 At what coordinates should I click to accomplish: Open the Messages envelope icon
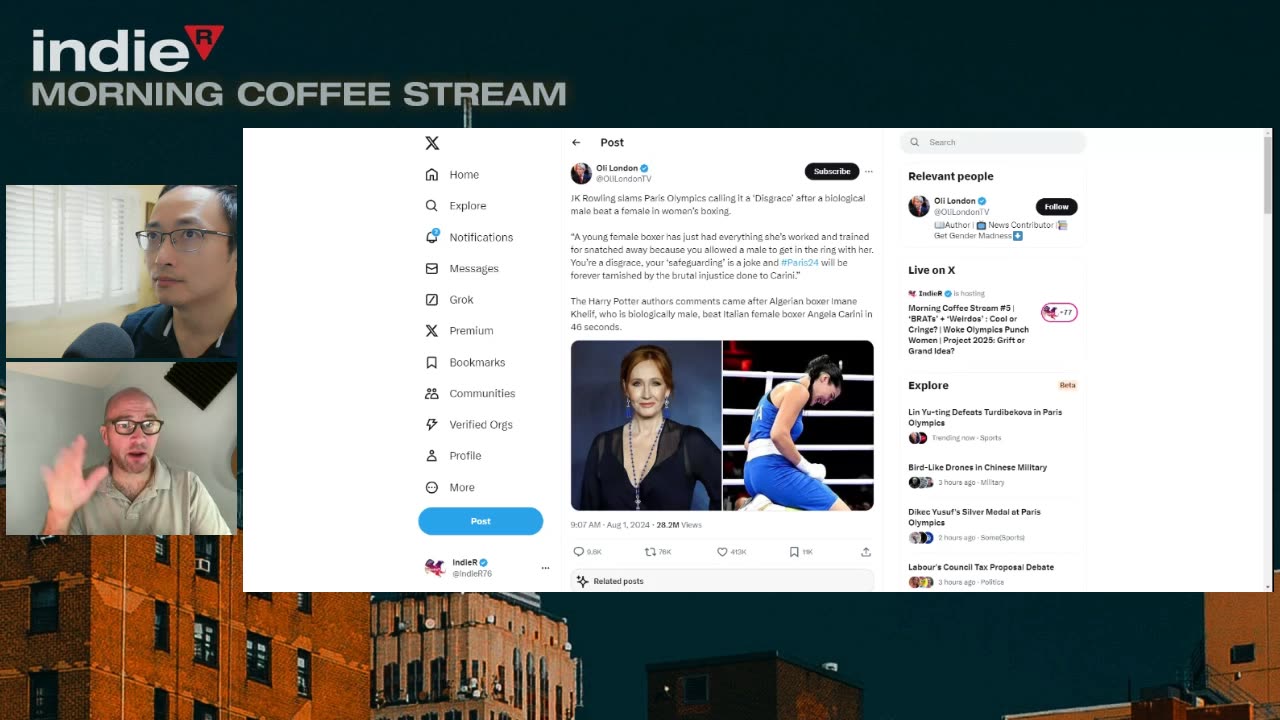point(432,268)
